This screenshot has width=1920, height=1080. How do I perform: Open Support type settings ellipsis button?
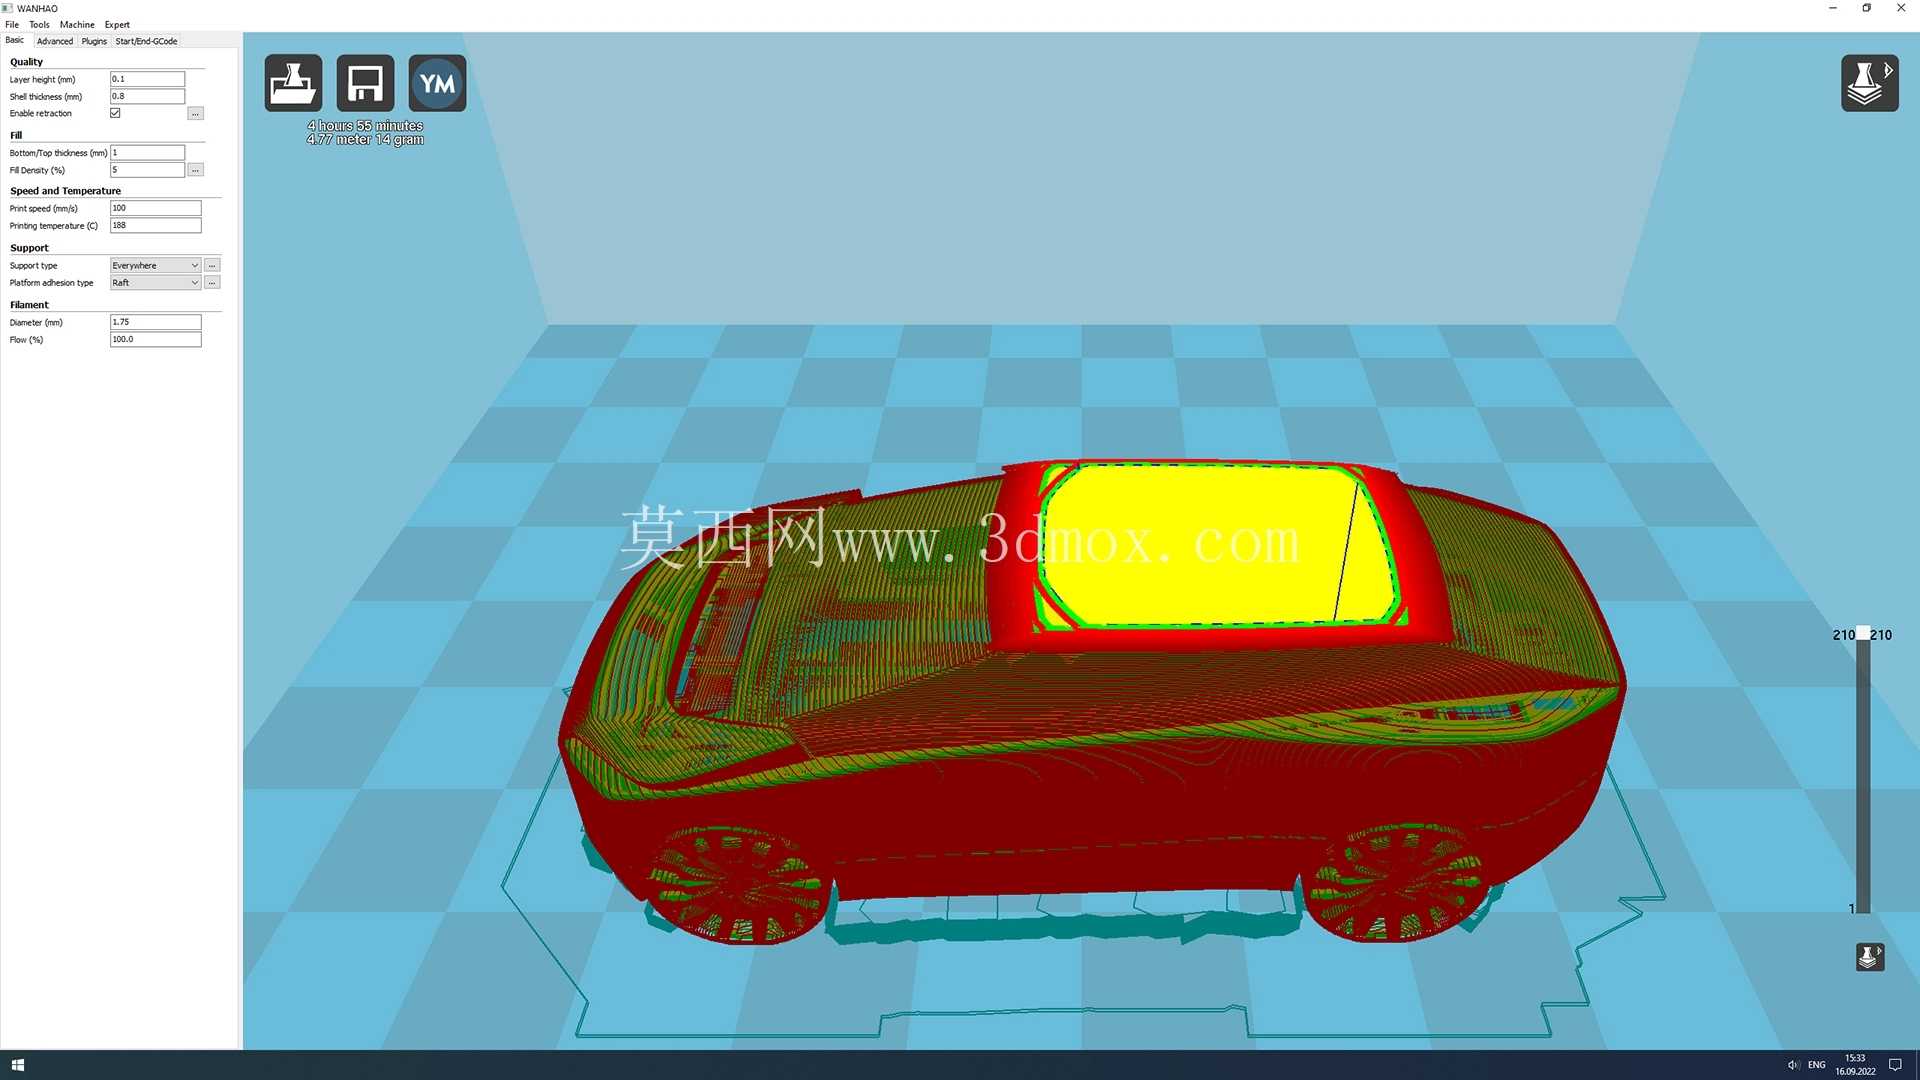[212, 265]
